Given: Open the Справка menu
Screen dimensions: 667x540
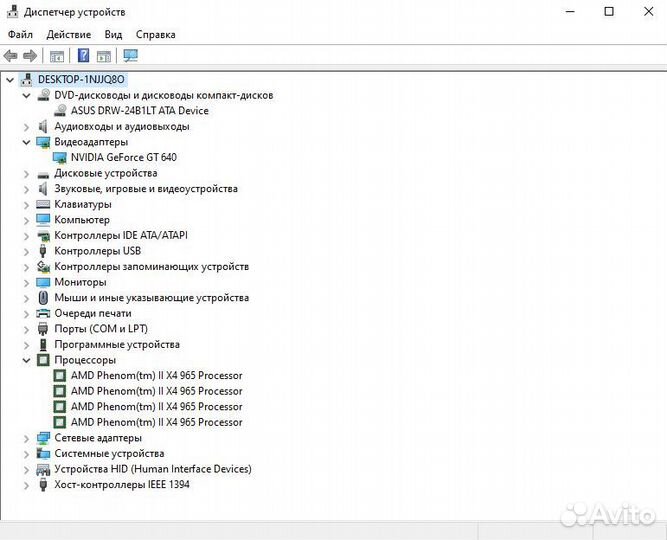Looking at the screenshot, I should (155, 34).
